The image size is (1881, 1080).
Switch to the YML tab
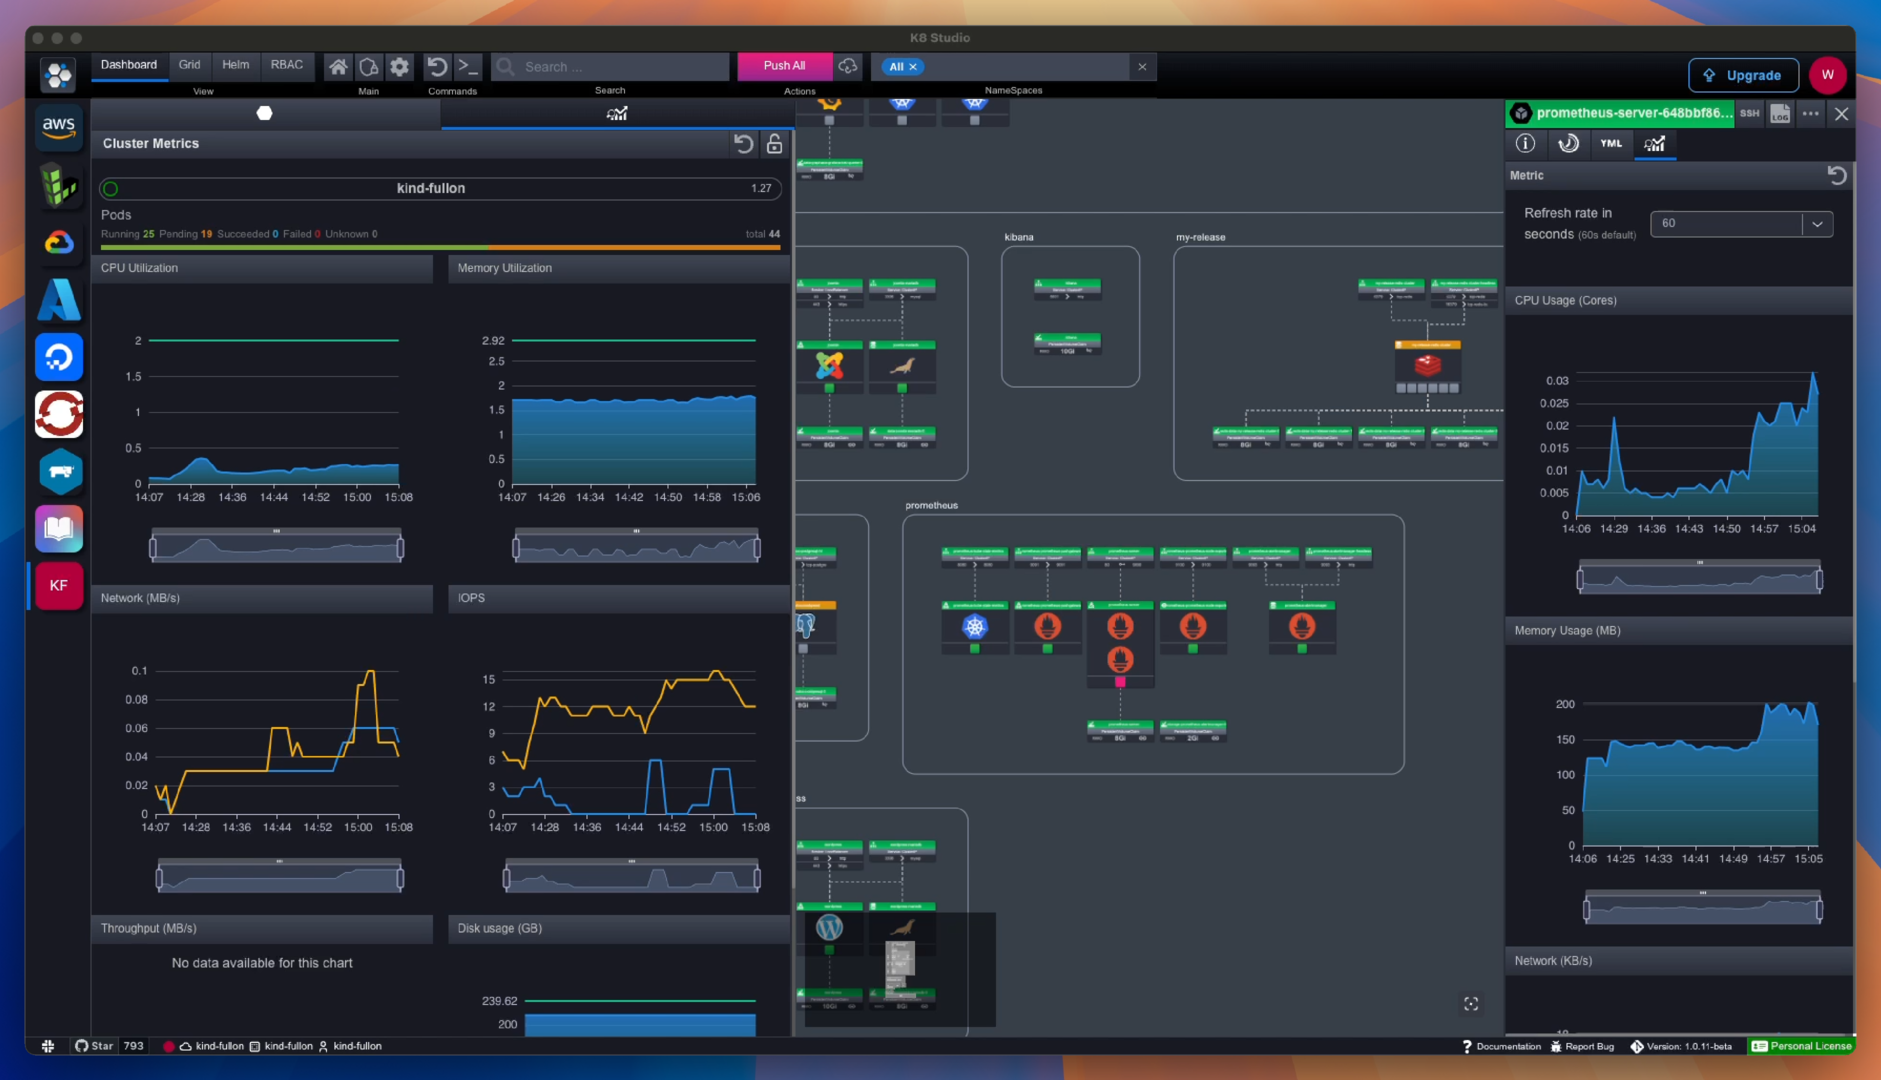click(x=1611, y=143)
